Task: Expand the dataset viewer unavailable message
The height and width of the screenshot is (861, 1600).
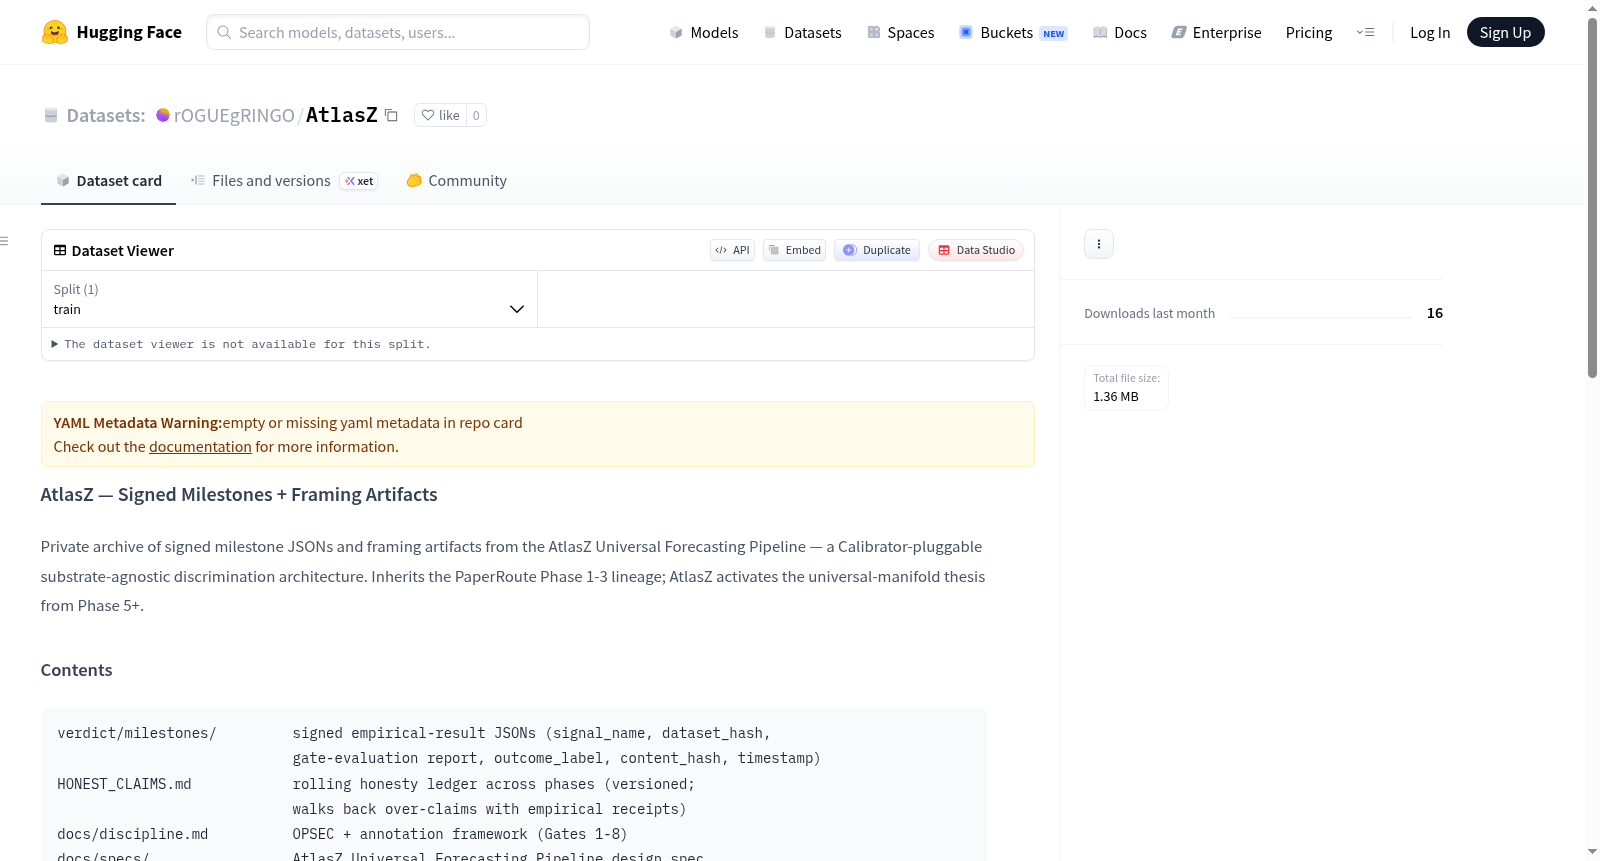Action: coord(241,344)
